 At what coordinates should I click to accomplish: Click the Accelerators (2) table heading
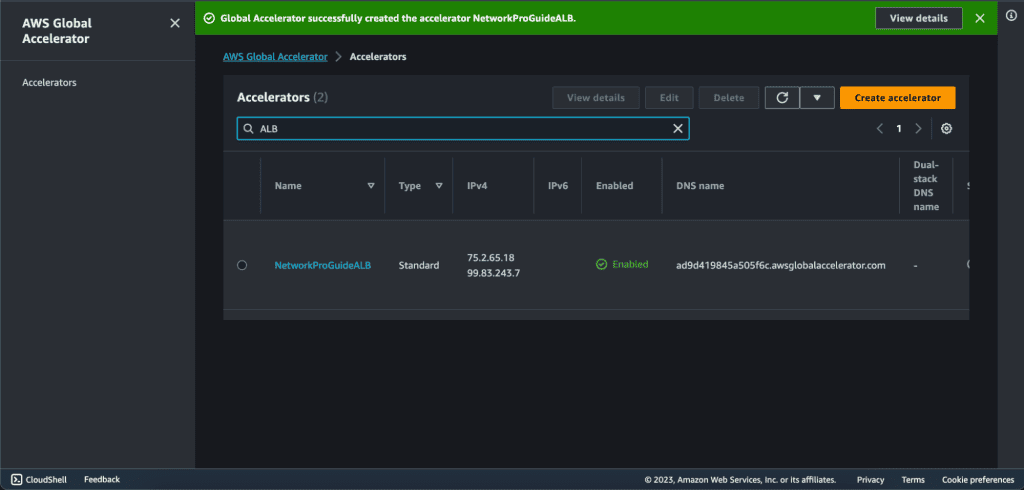[x=282, y=97]
